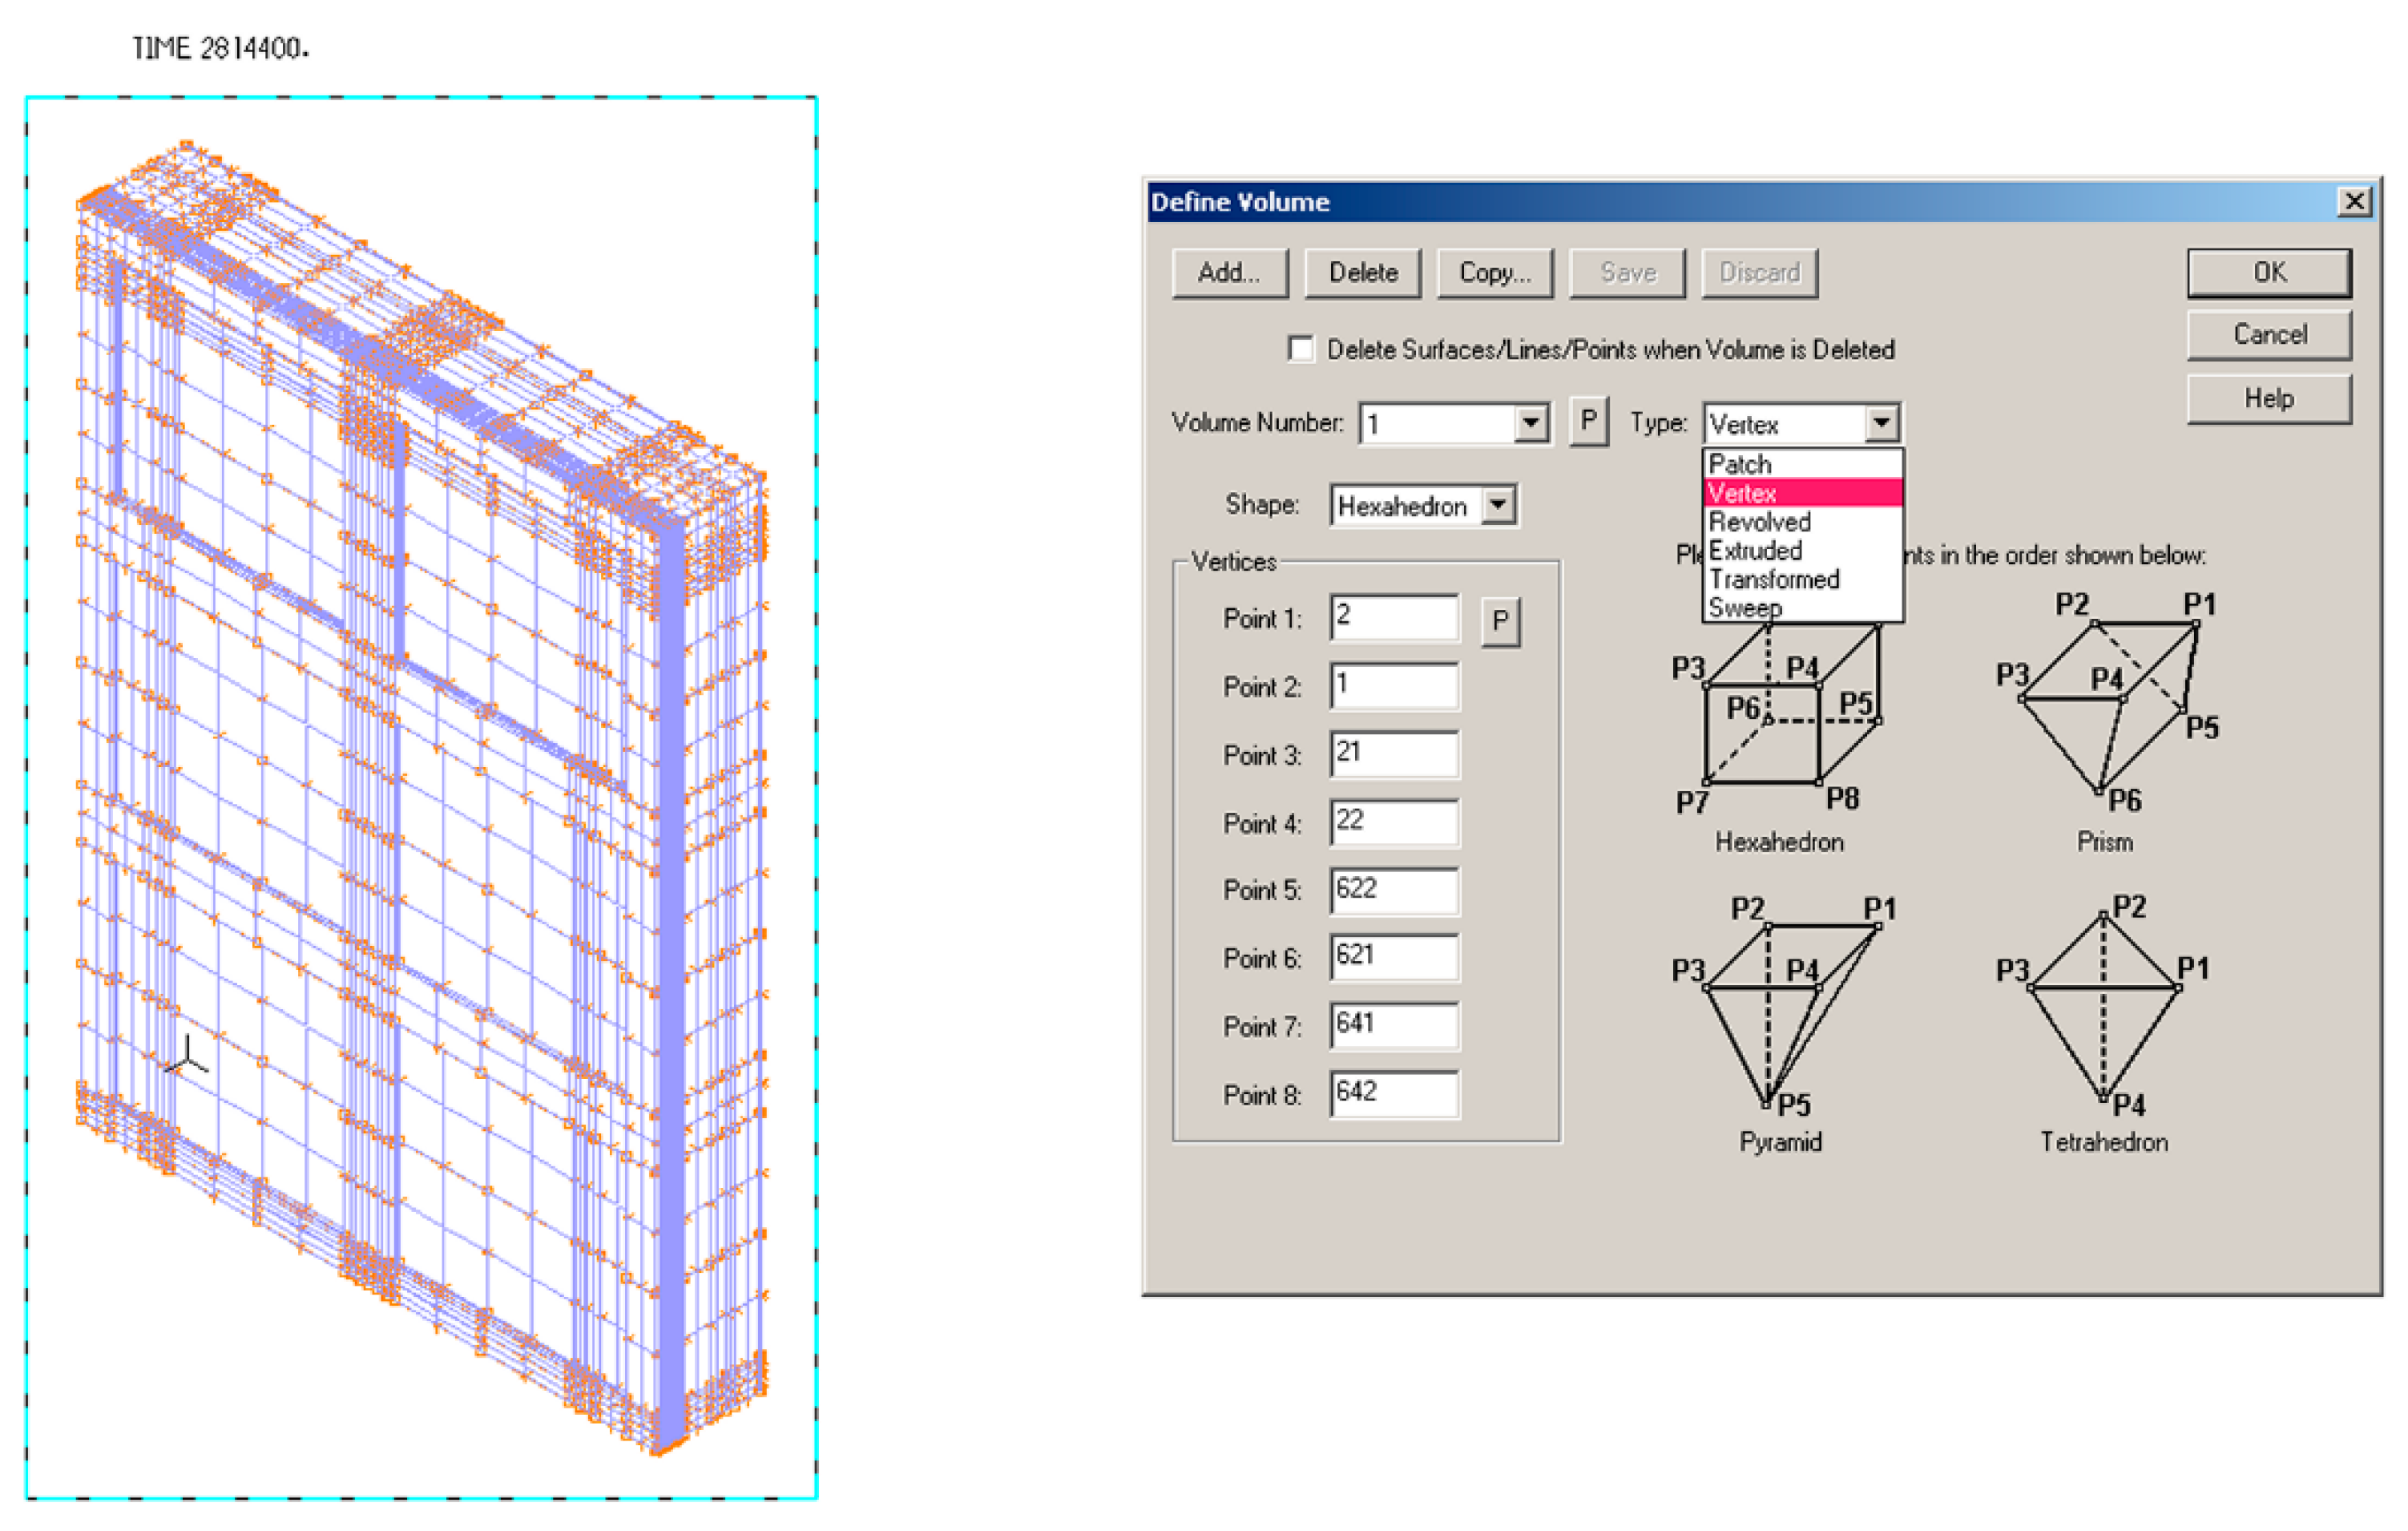
Task: Click the Prism shape diagram
Action: tap(2110, 705)
